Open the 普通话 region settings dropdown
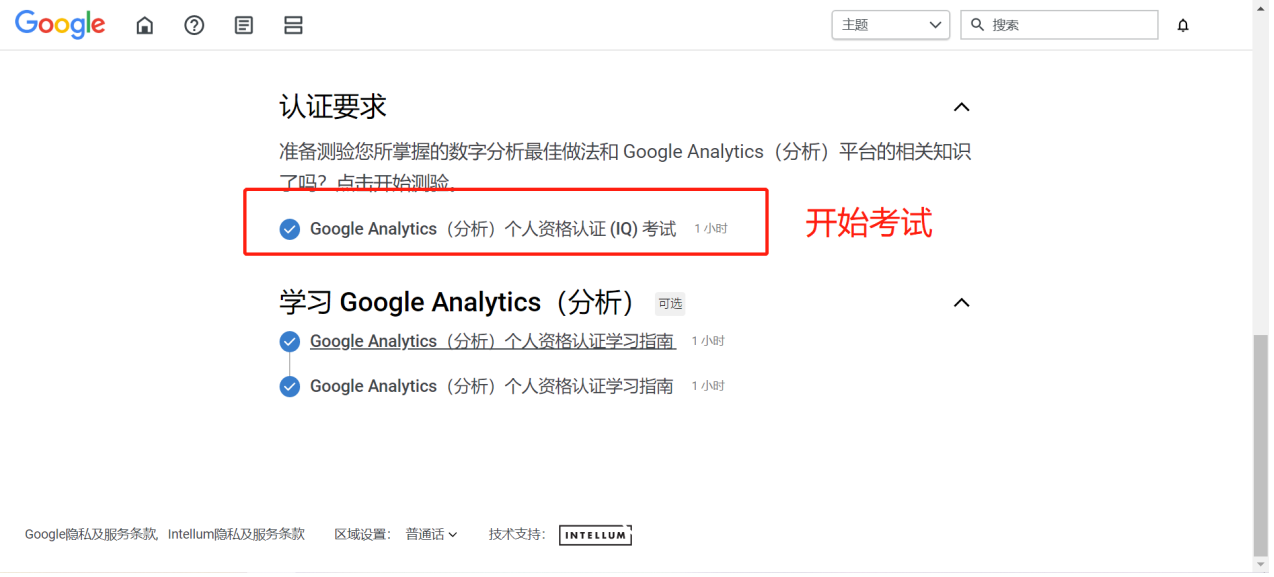1274x577 pixels. point(432,535)
